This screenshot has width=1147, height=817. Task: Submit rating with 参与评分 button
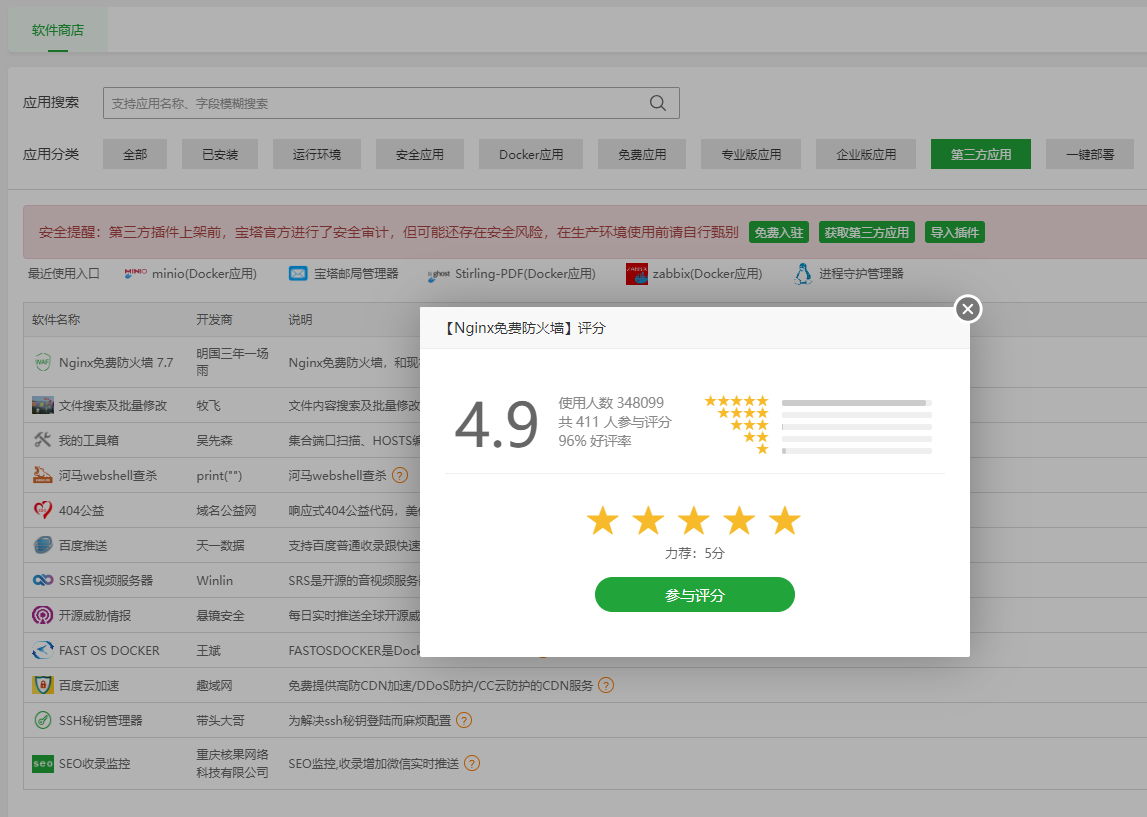tap(694, 595)
